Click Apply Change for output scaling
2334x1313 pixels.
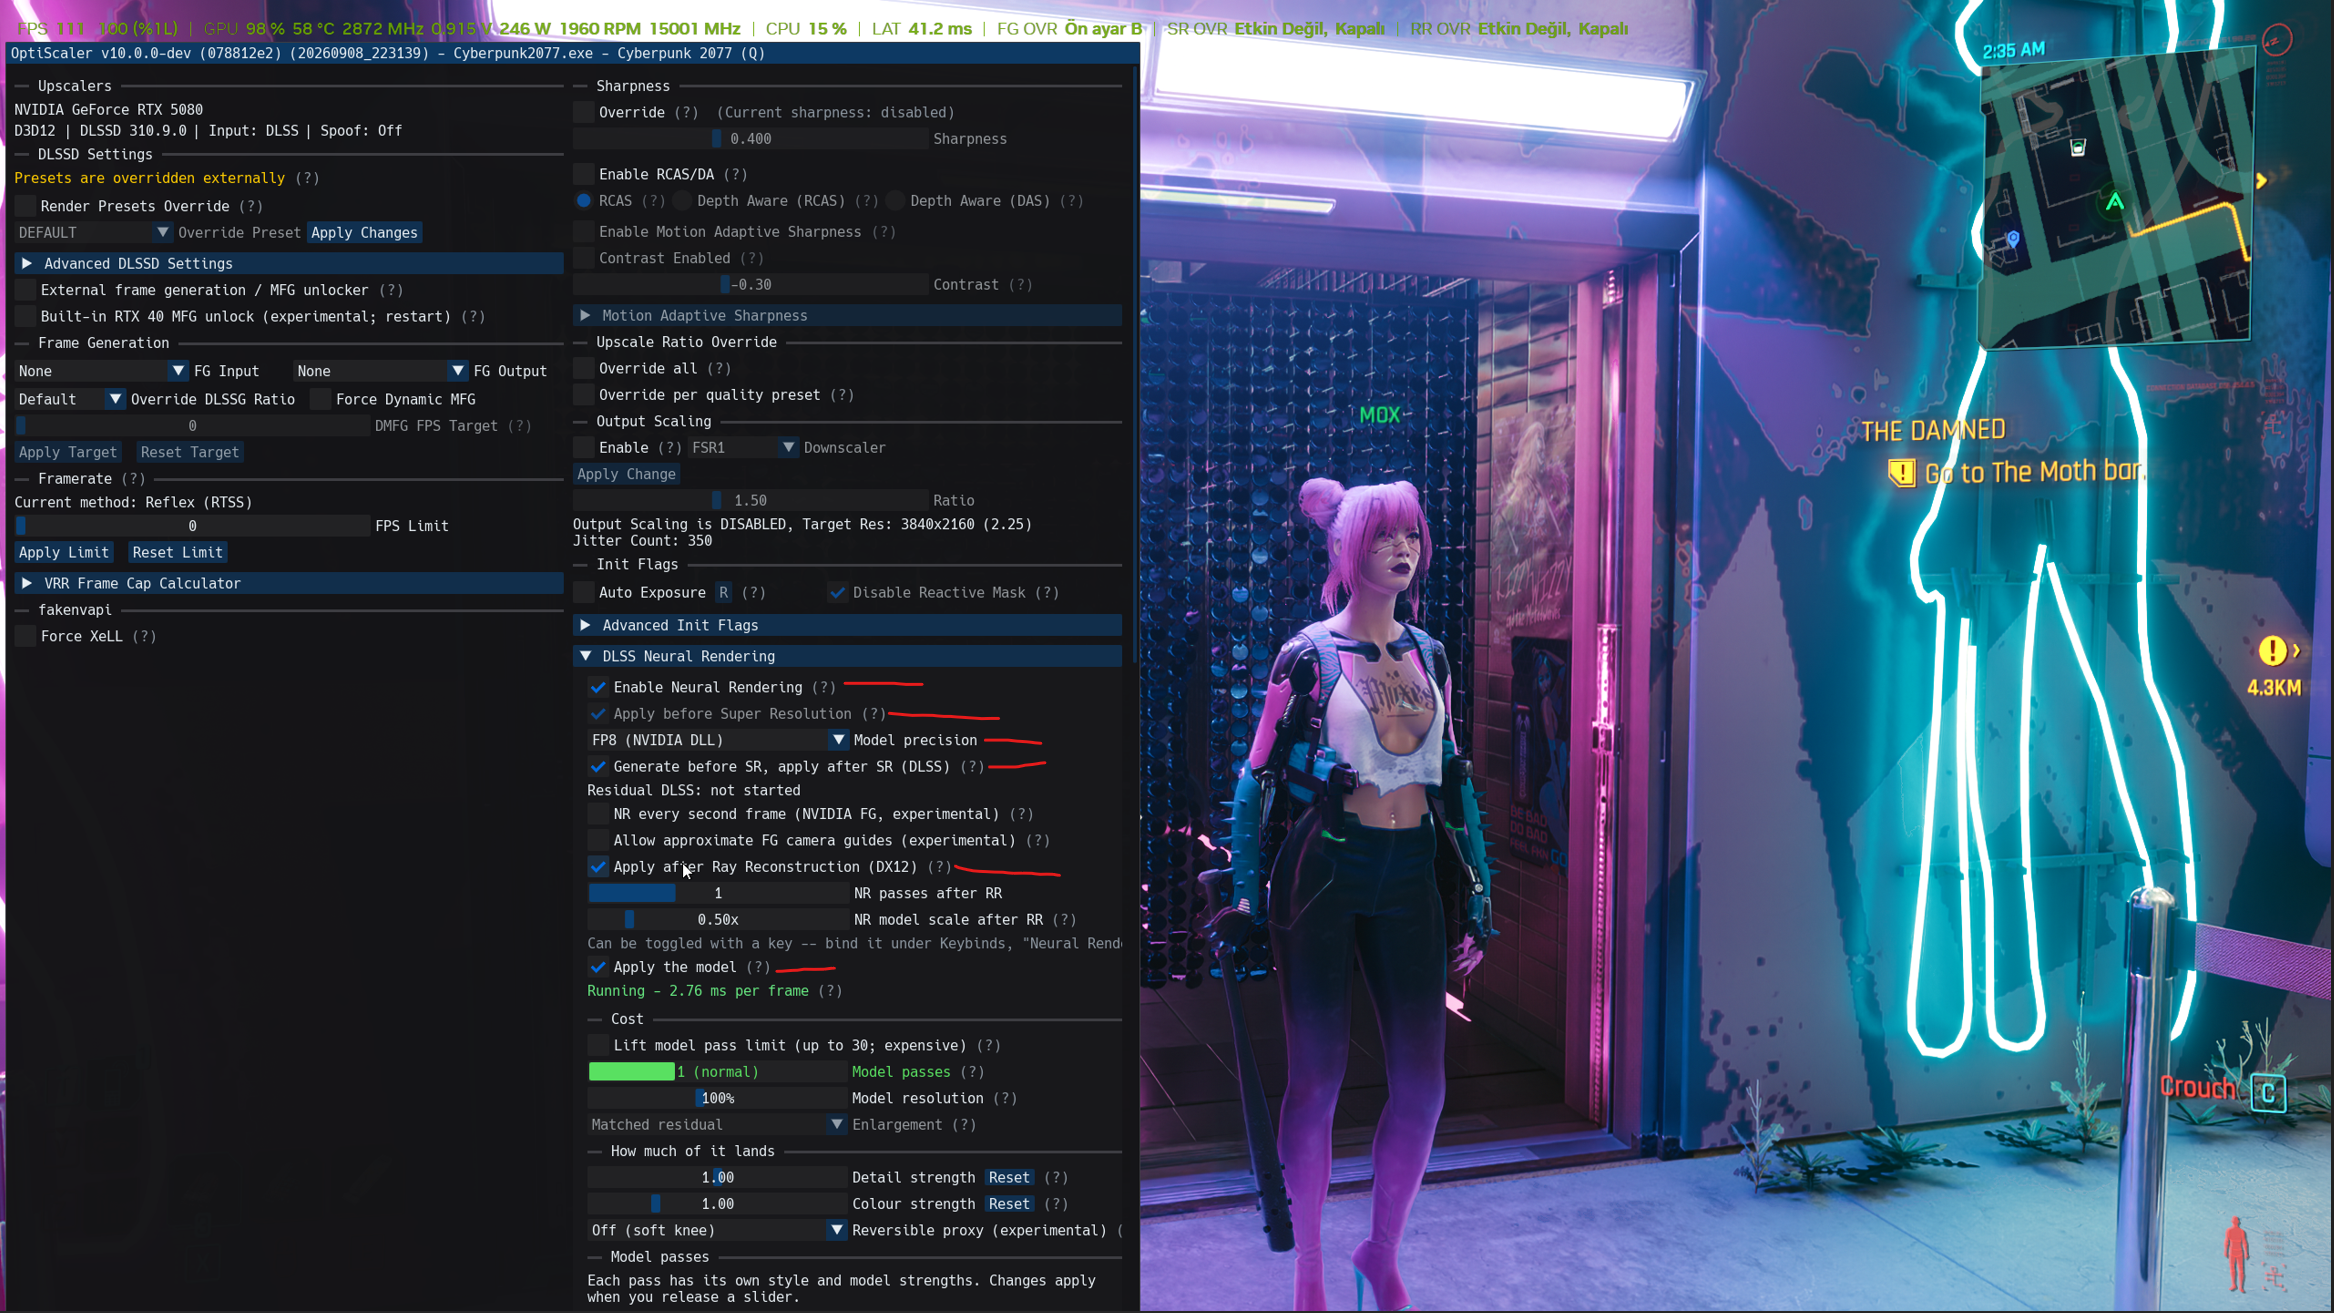click(626, 474)
